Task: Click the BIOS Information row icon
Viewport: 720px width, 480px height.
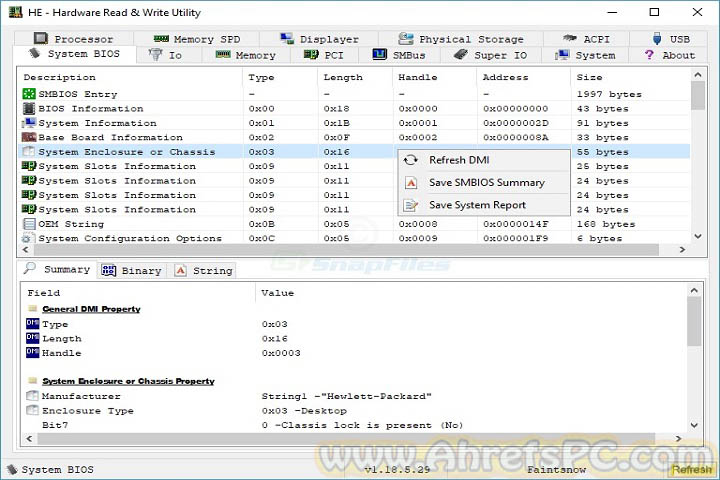Action: [x=29, y=108]
